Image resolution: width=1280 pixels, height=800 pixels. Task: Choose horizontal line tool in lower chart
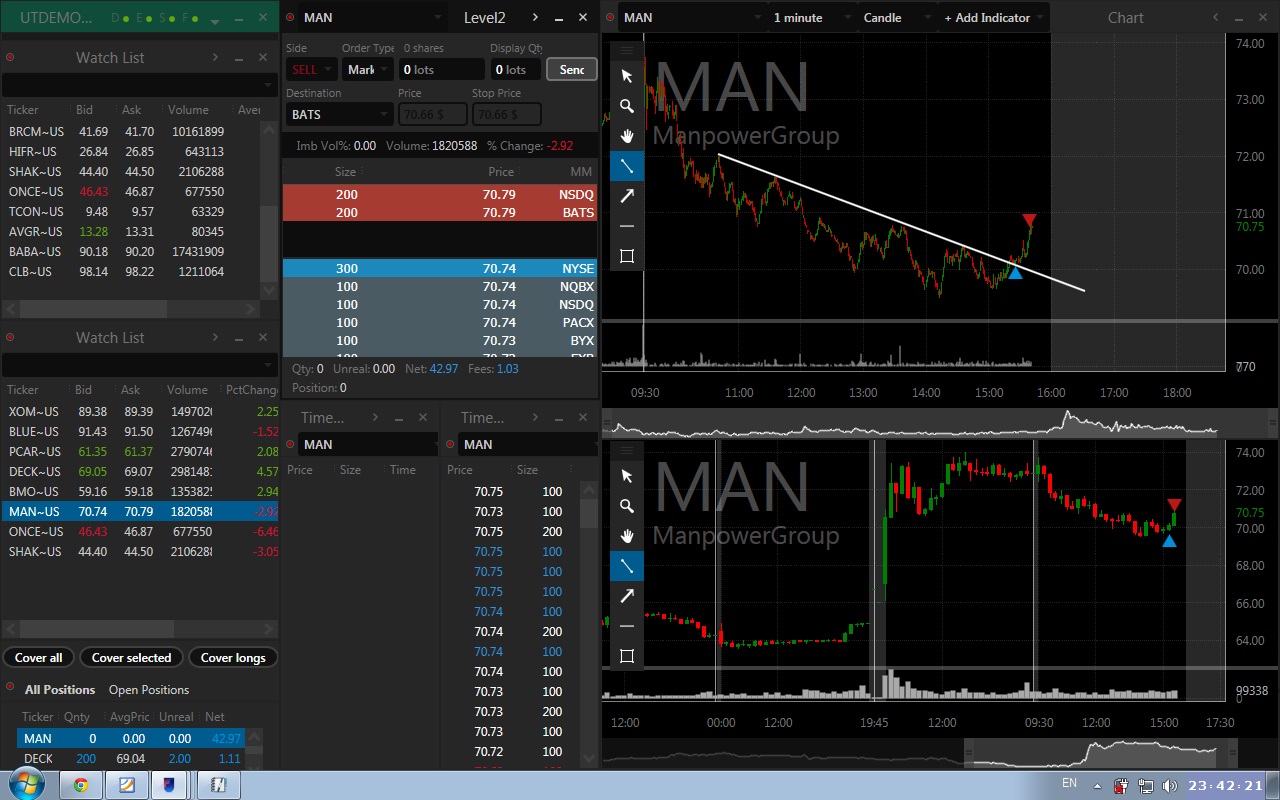coord(627,626)
